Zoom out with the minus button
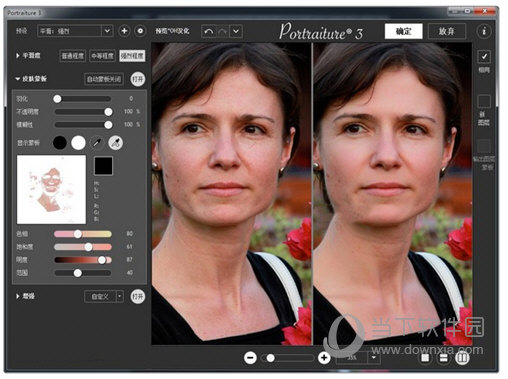 pyautogui.click(x=250, y=358)
